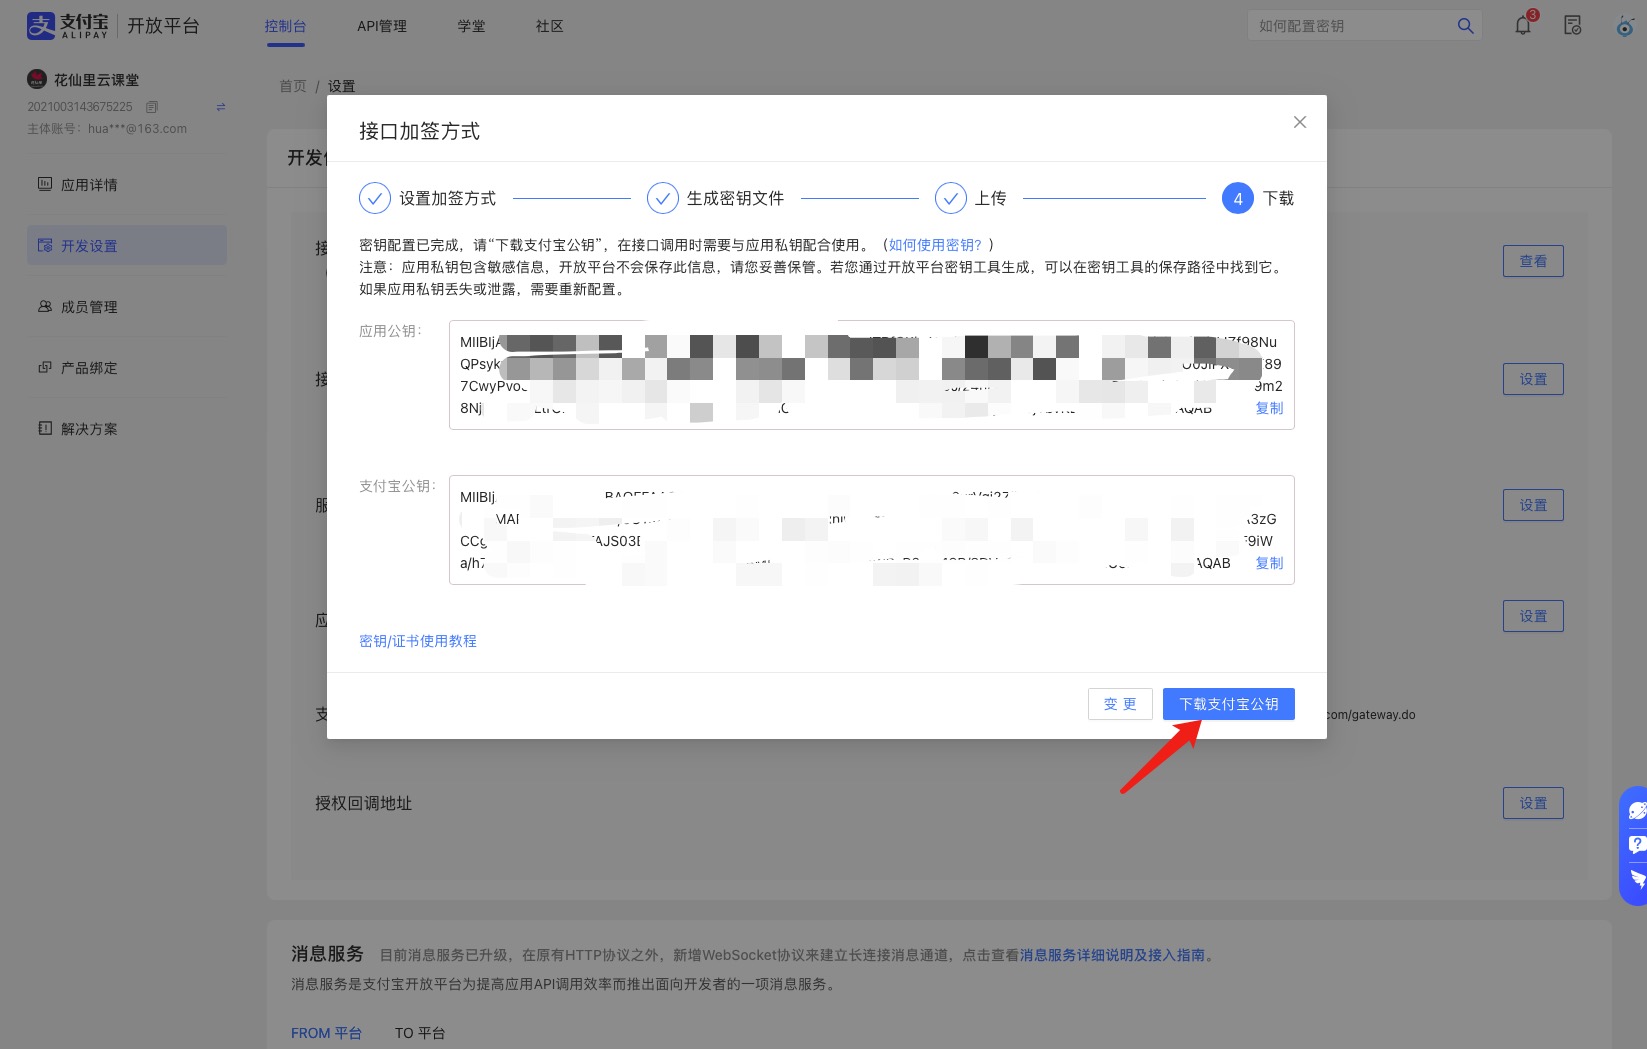Open the API管理 tab
The image size is (1647, 1049).
pyautogui.click(x=382, y=26)
